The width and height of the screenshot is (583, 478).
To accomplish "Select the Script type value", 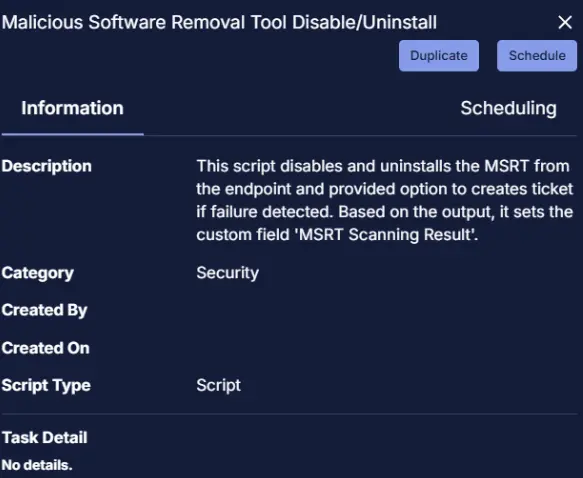I will point(219,385).
